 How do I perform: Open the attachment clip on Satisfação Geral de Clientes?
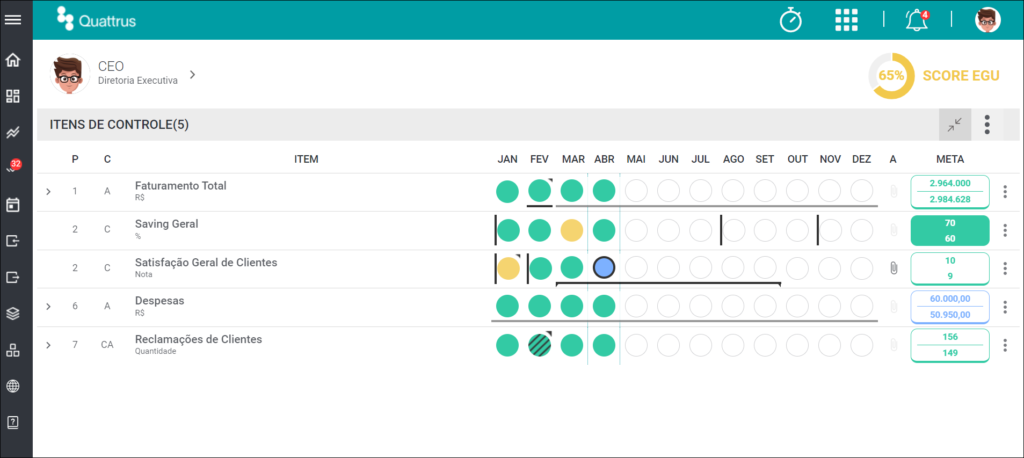click(893, 268)
